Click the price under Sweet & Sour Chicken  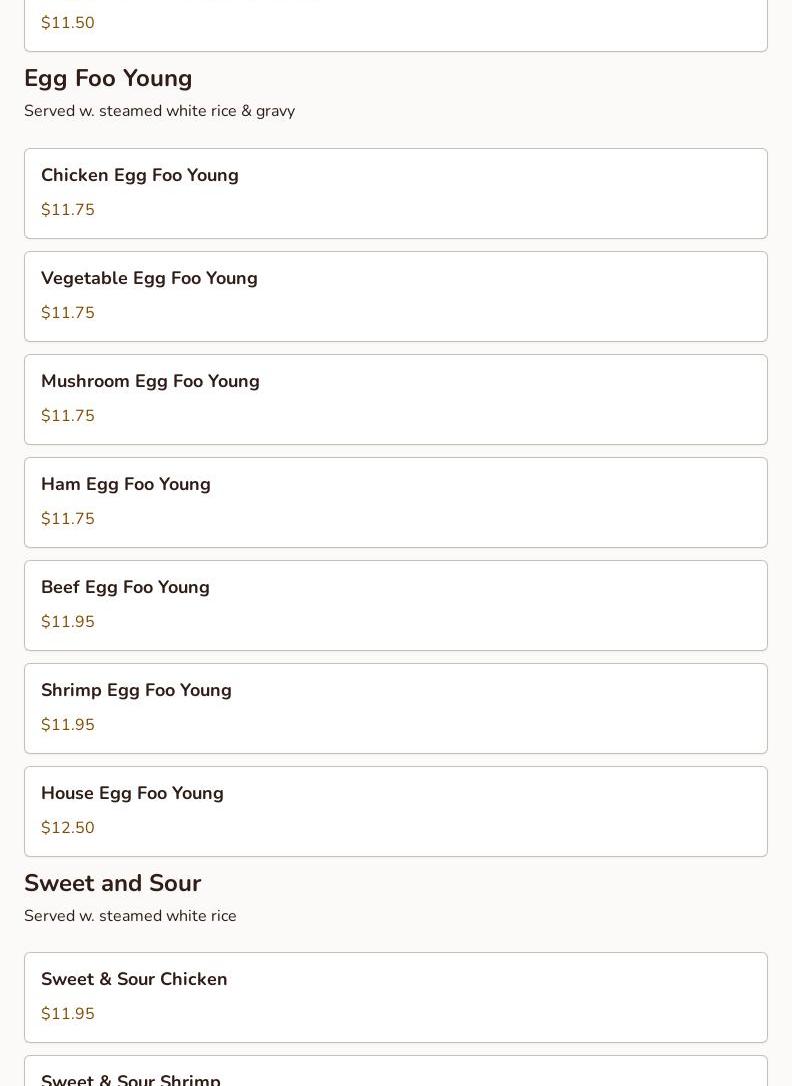(68, 1014)
